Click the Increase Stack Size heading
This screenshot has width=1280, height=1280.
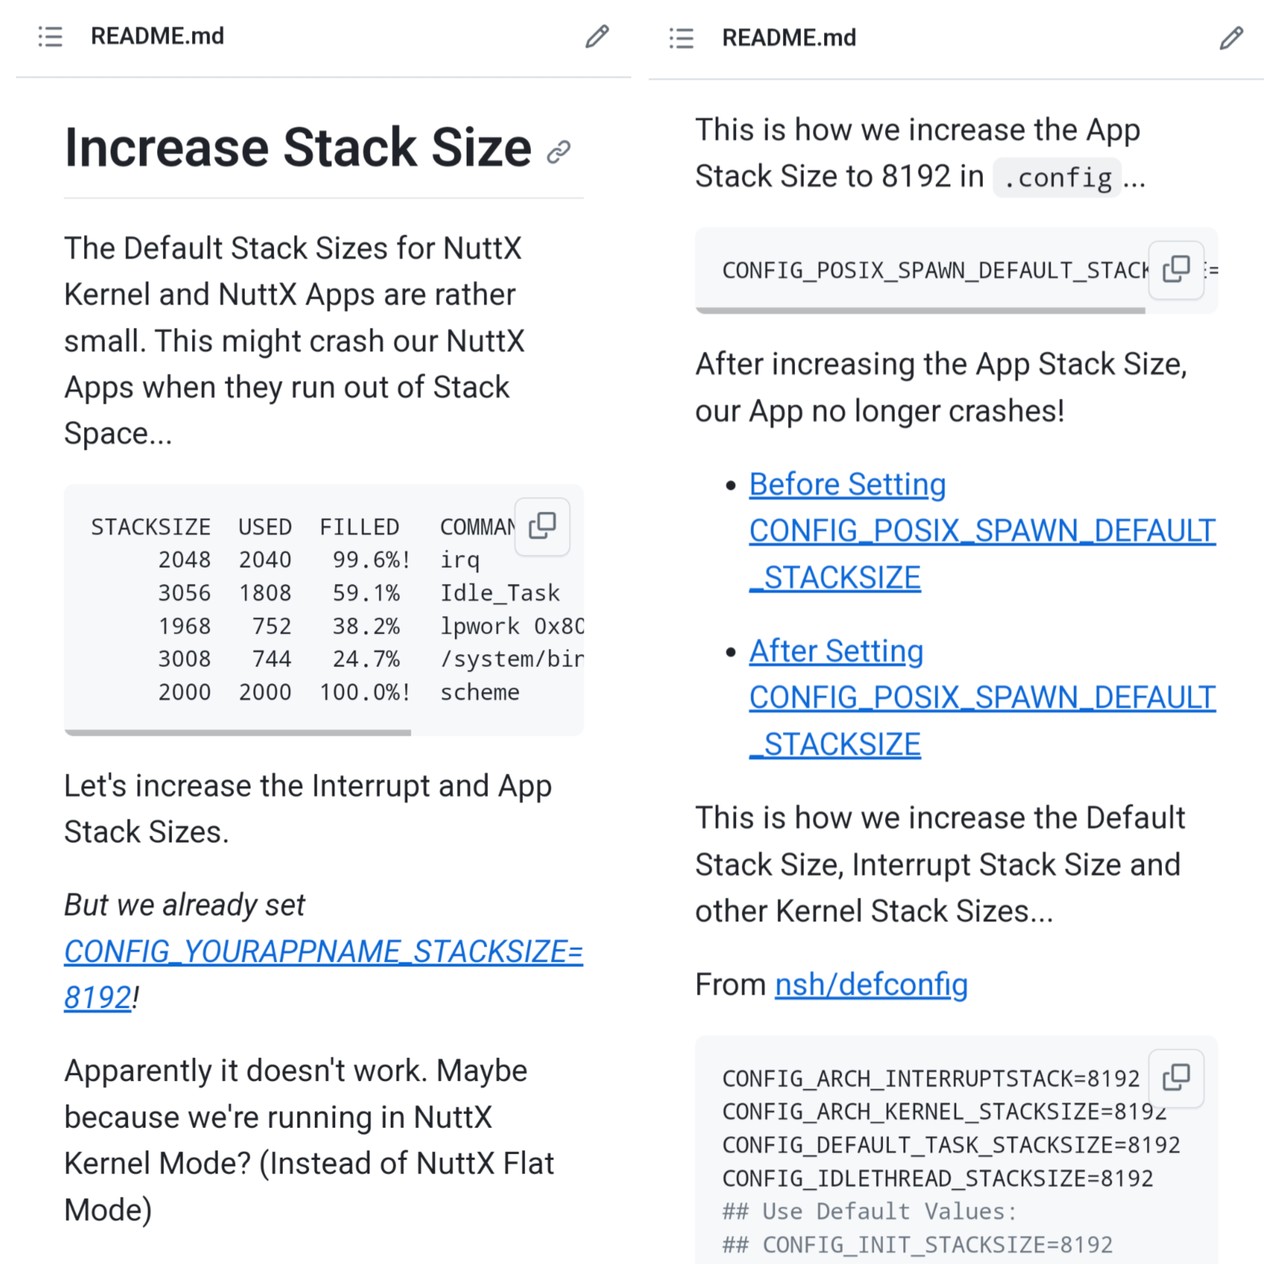coord(298,148)
